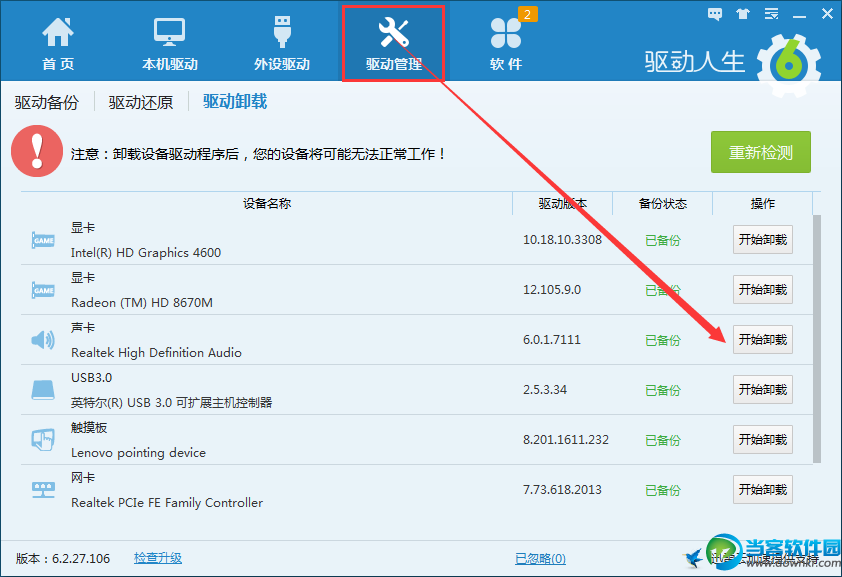Click 已备份 status for Intel HD Graphics
842x577 pixels.
pos(663,240)
